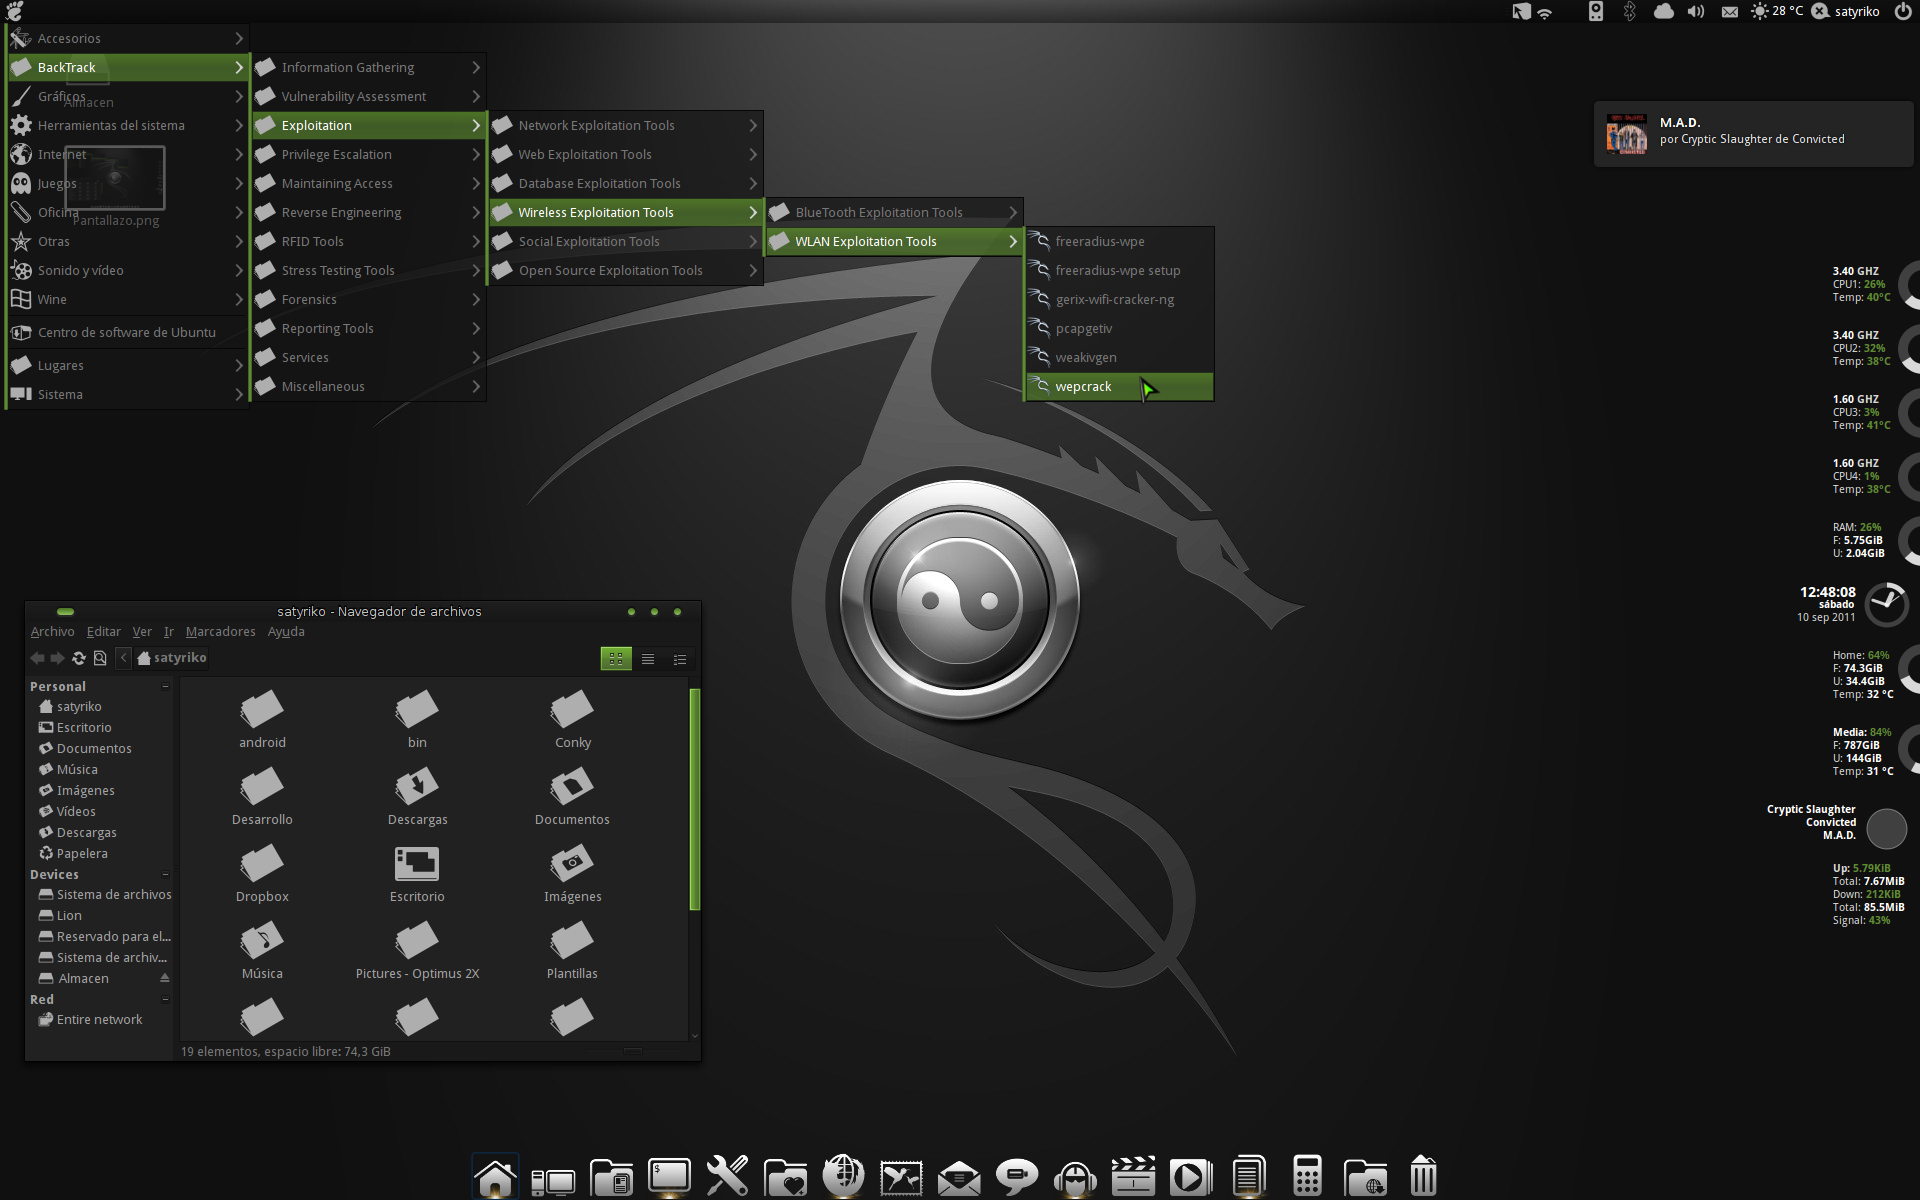Open the Archivo menu

(x=52, y=632)
